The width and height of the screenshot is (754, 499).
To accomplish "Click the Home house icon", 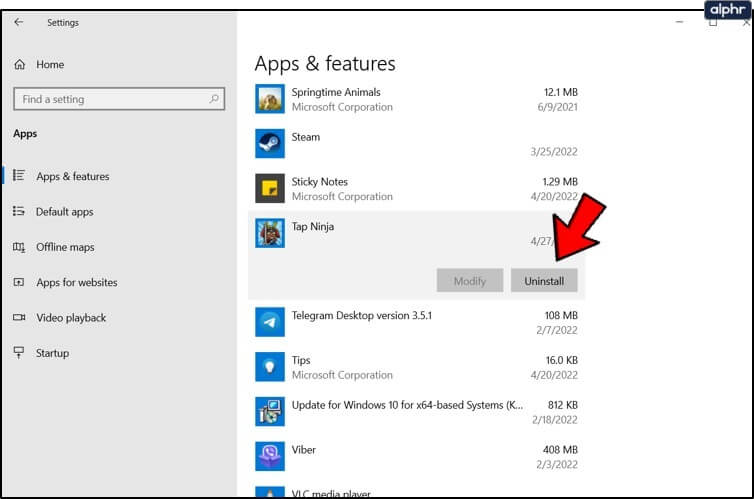I will click(x=20, y=64).
